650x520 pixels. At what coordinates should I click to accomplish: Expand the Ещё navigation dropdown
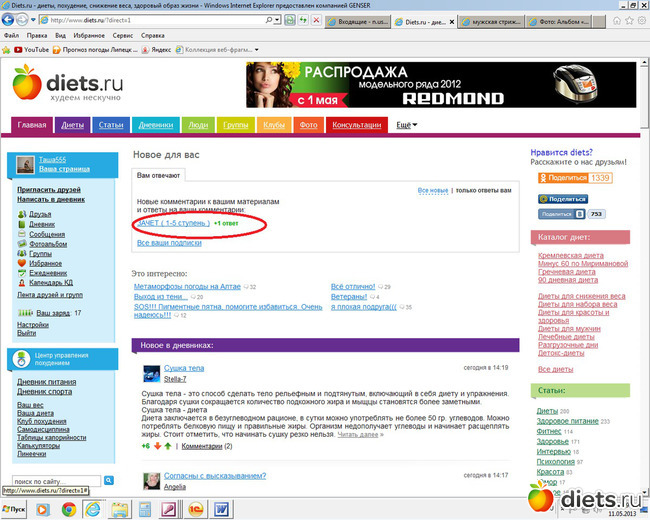[x=407, y=125]
